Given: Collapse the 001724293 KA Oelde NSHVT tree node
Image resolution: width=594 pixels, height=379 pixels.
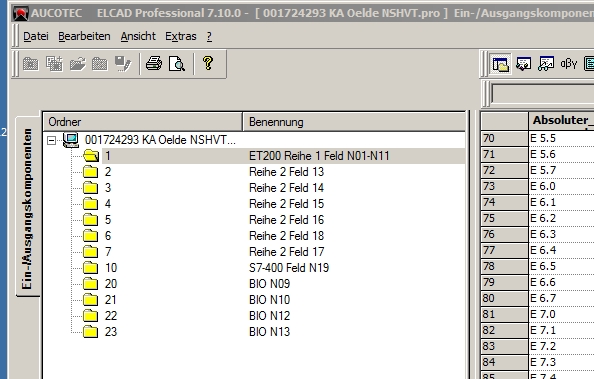Looking at the screenshot, I should click(51, 141).
